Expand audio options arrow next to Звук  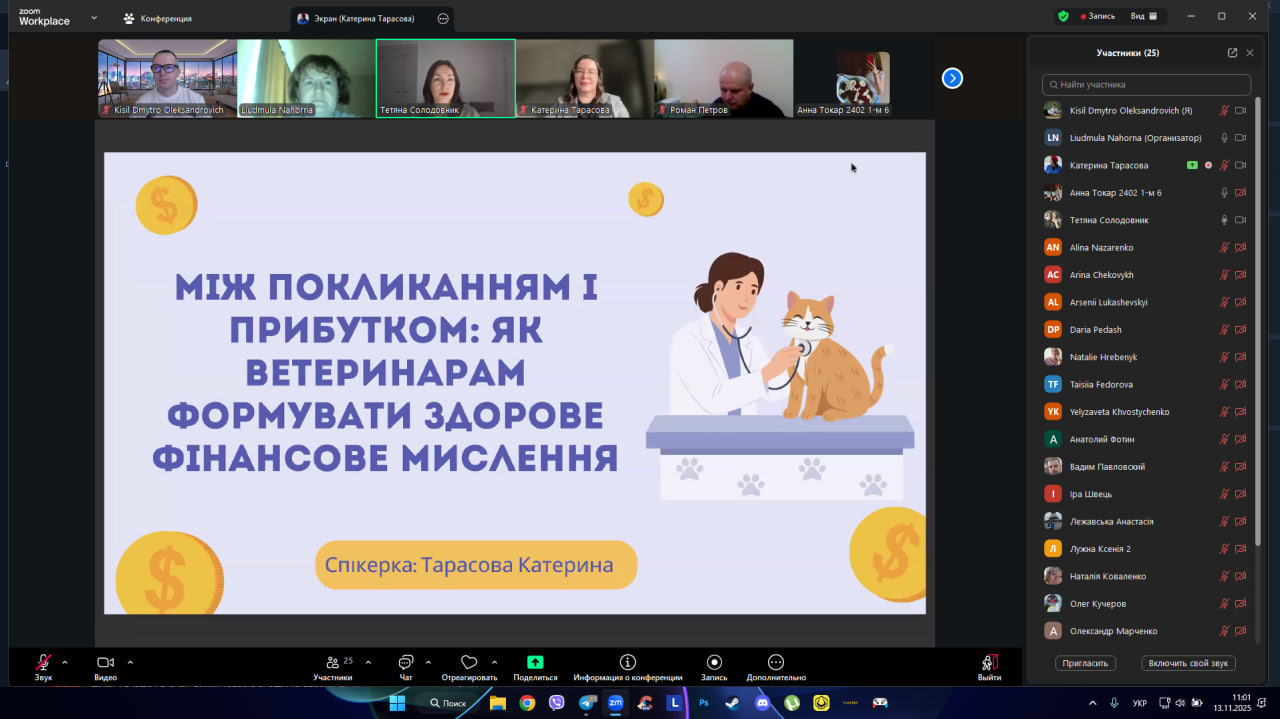point(65,662)
